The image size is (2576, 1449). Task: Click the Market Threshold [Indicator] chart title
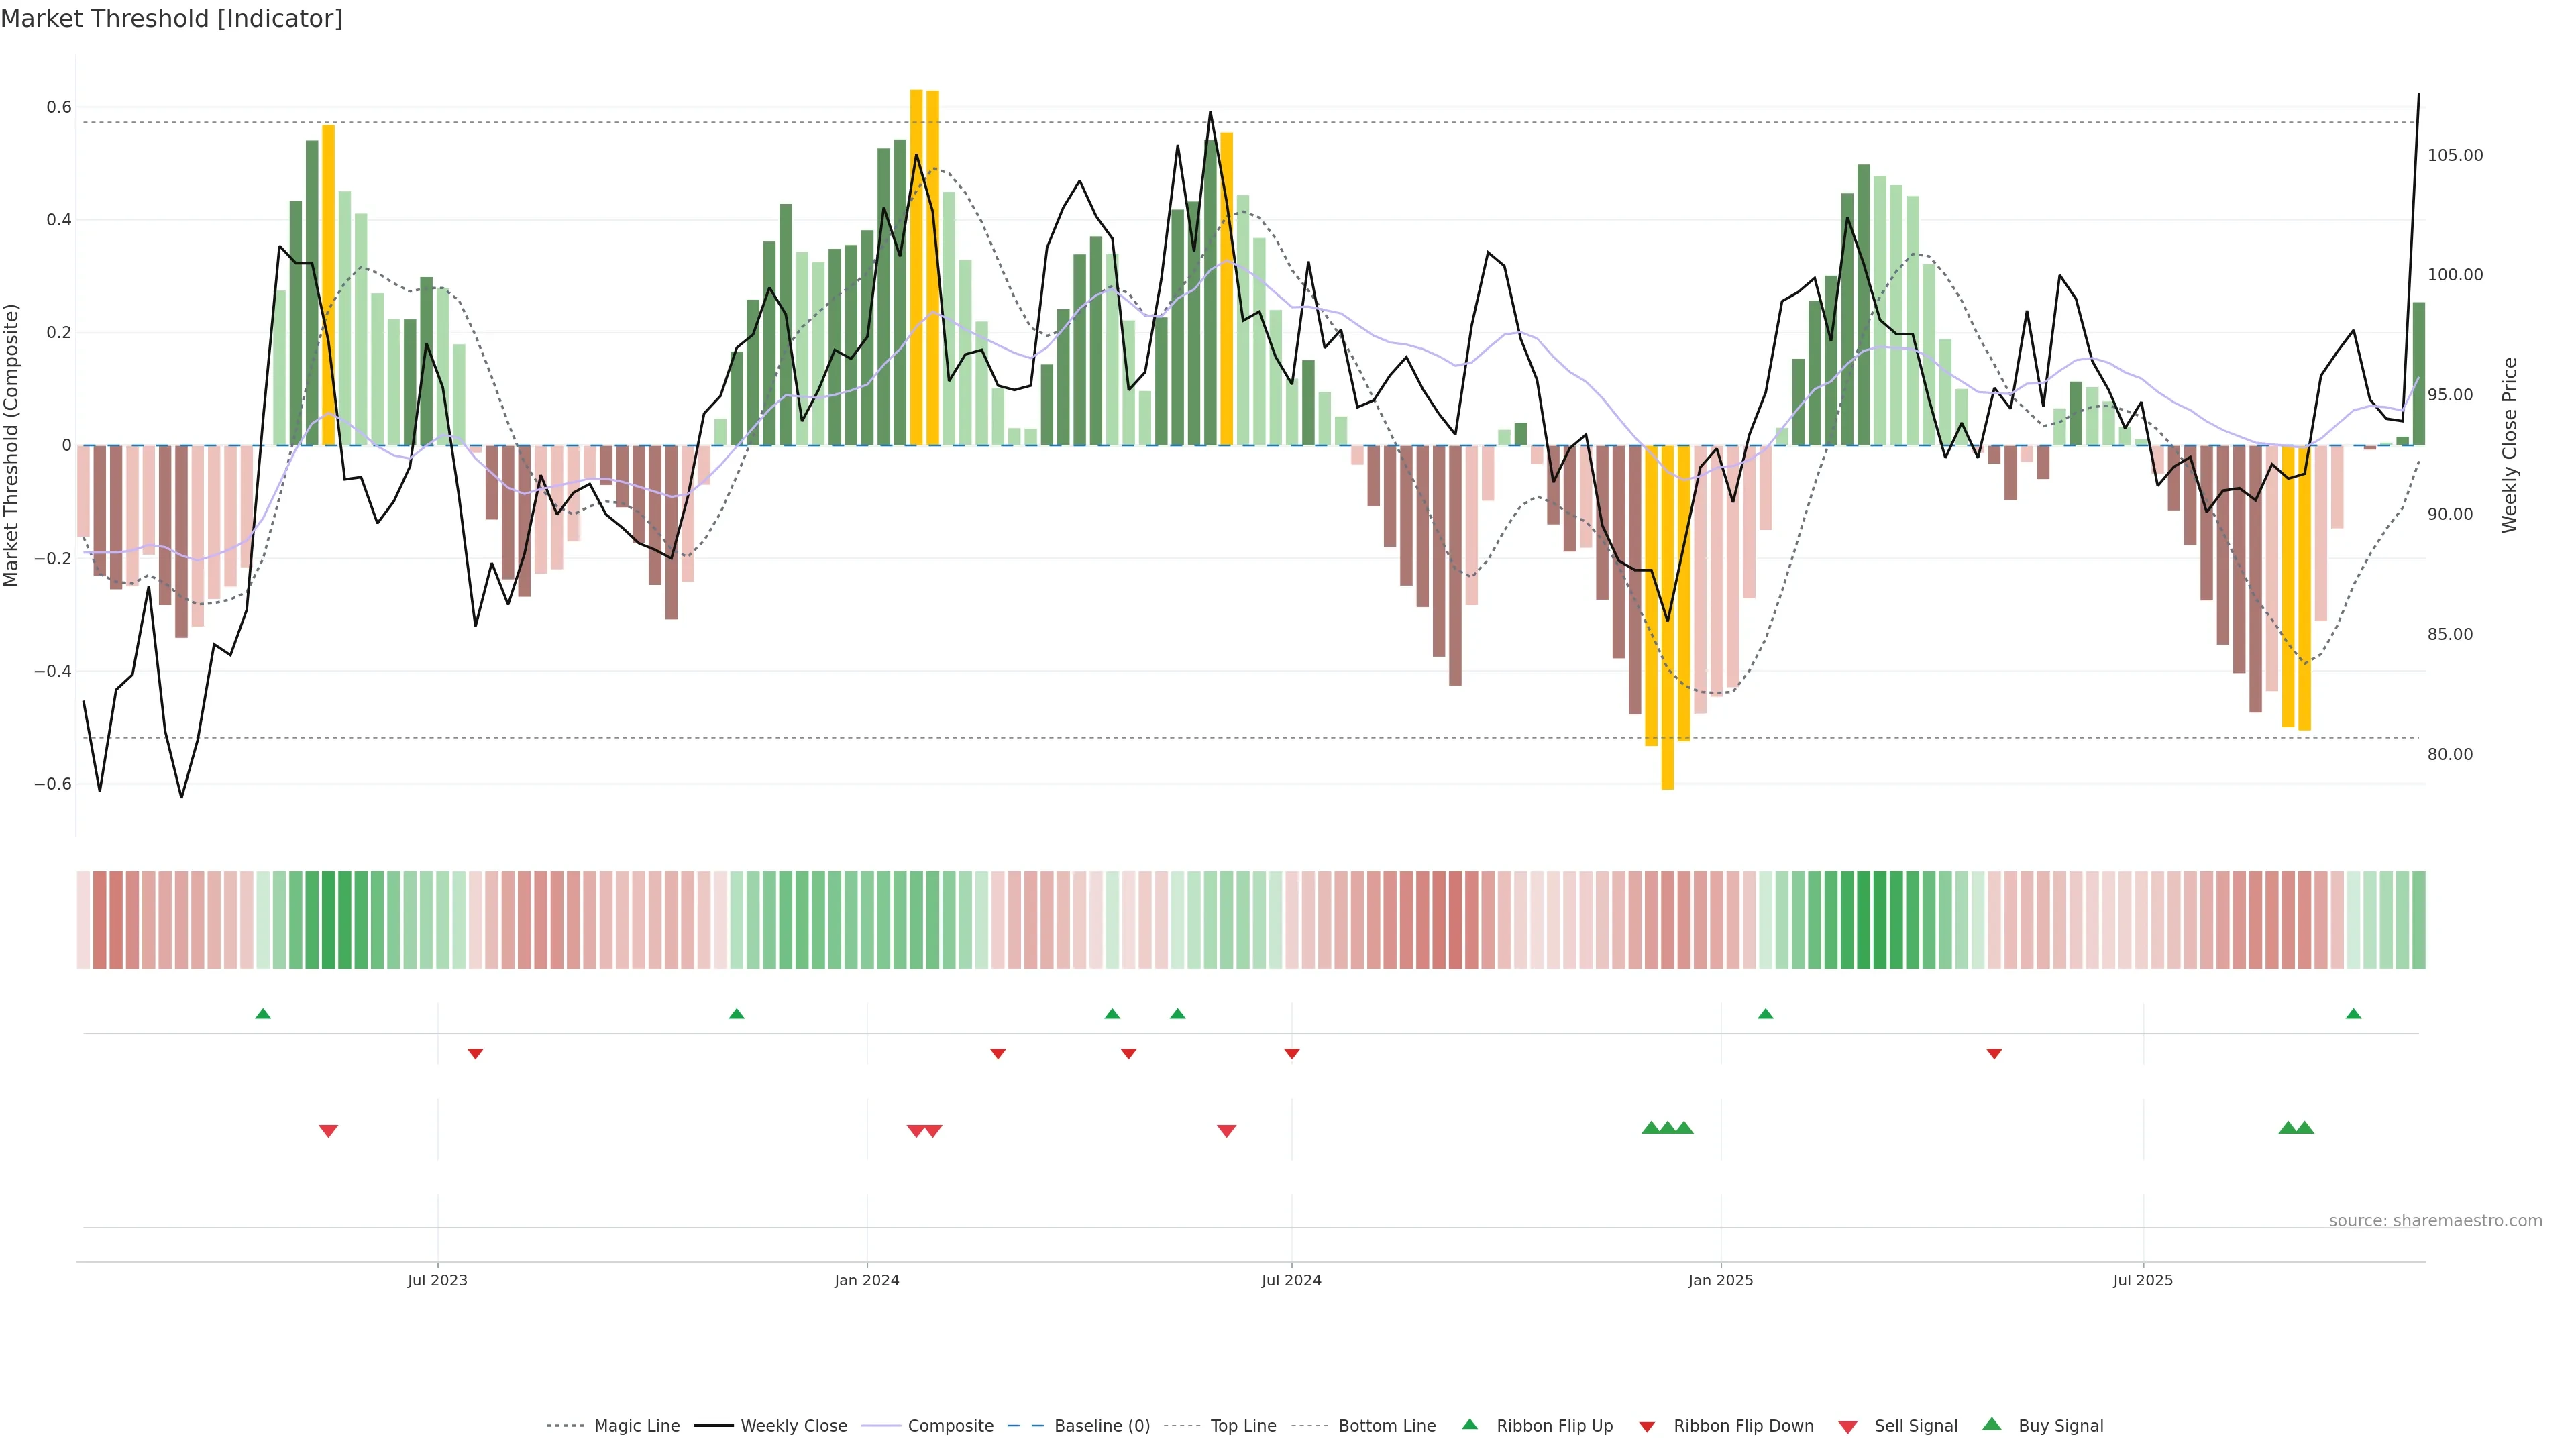pos(171,19)
